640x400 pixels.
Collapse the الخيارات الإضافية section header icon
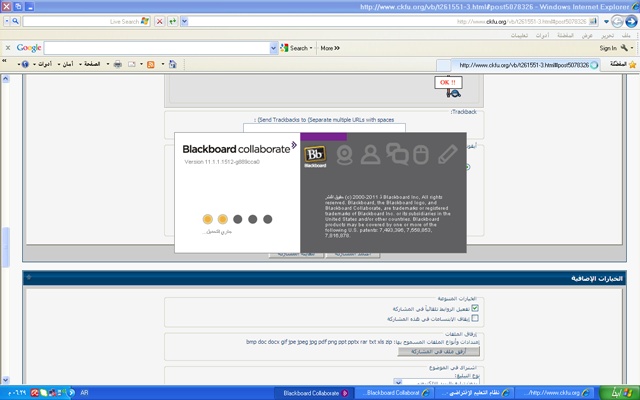(29, 277)
